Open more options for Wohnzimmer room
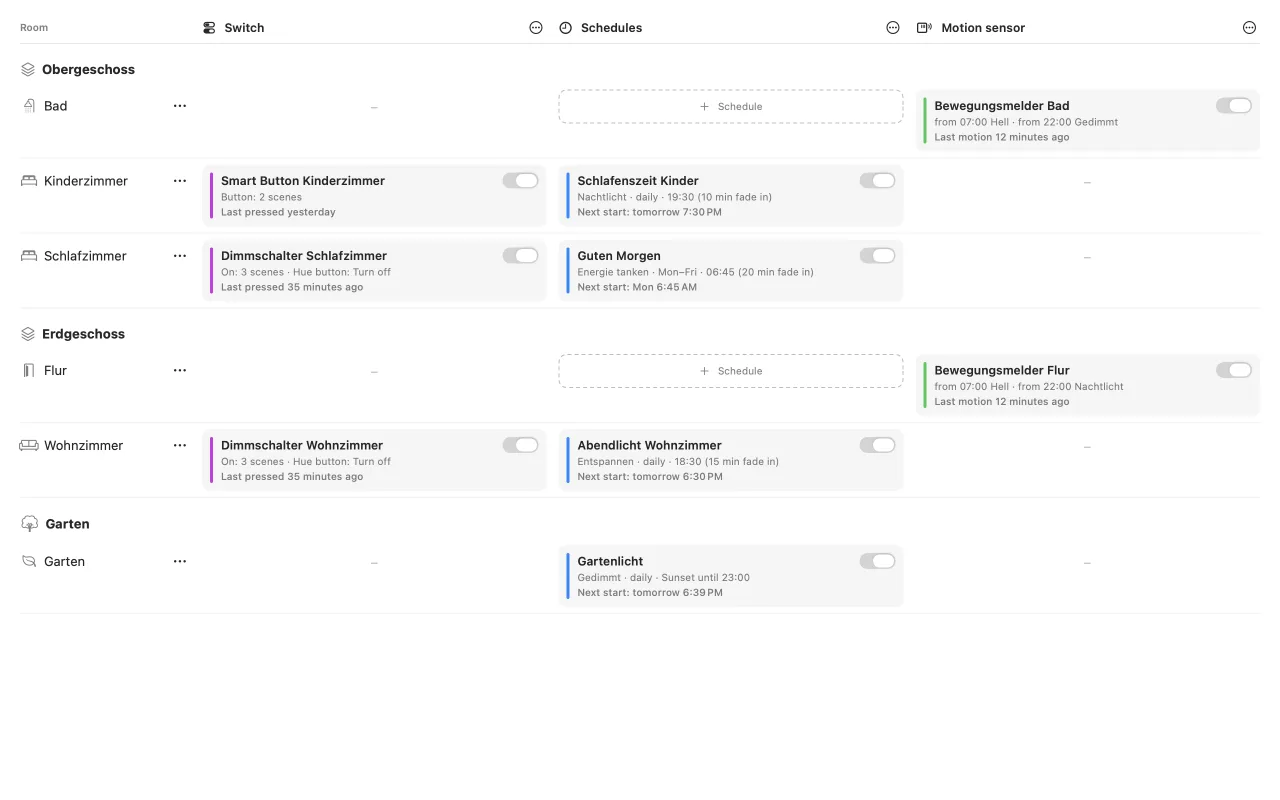 click(x=180, y=445)
